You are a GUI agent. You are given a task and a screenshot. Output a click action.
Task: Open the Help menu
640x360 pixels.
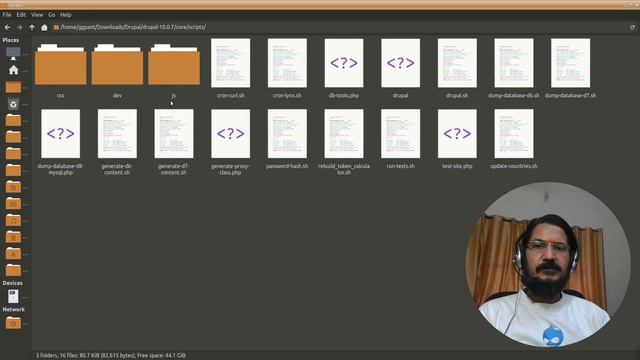(66, 15)
